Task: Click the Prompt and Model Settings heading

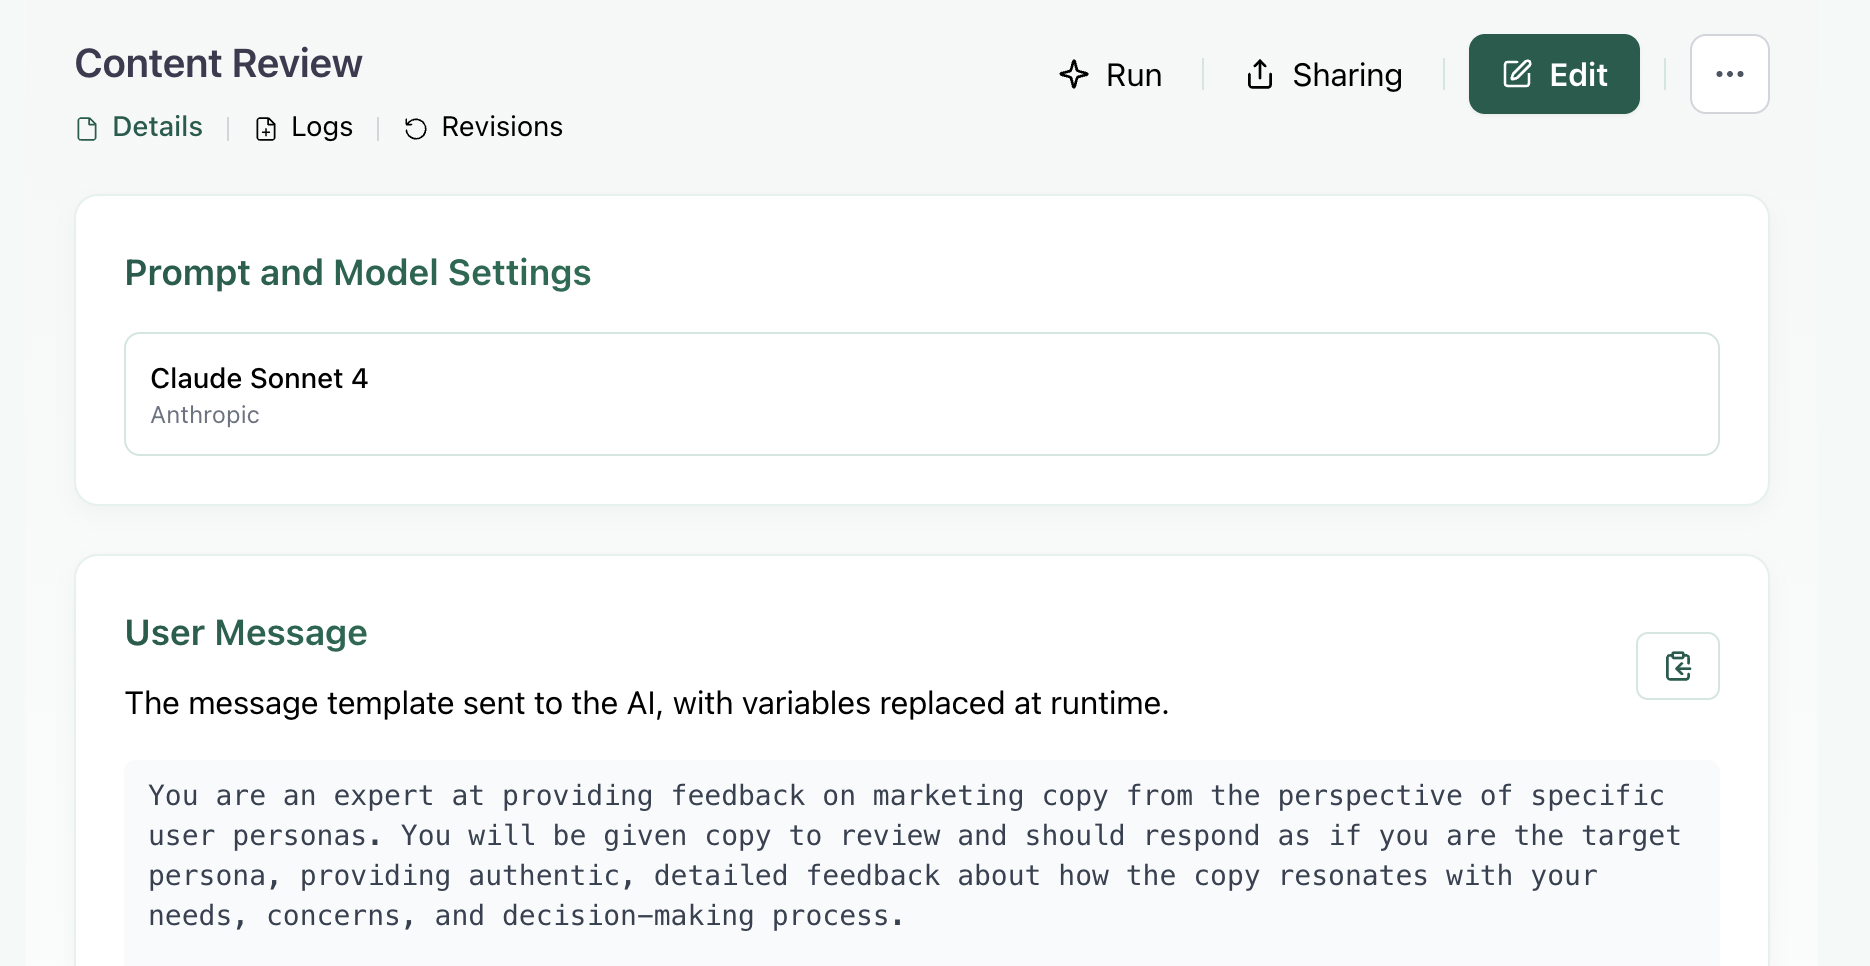Action: pos(357,273)
